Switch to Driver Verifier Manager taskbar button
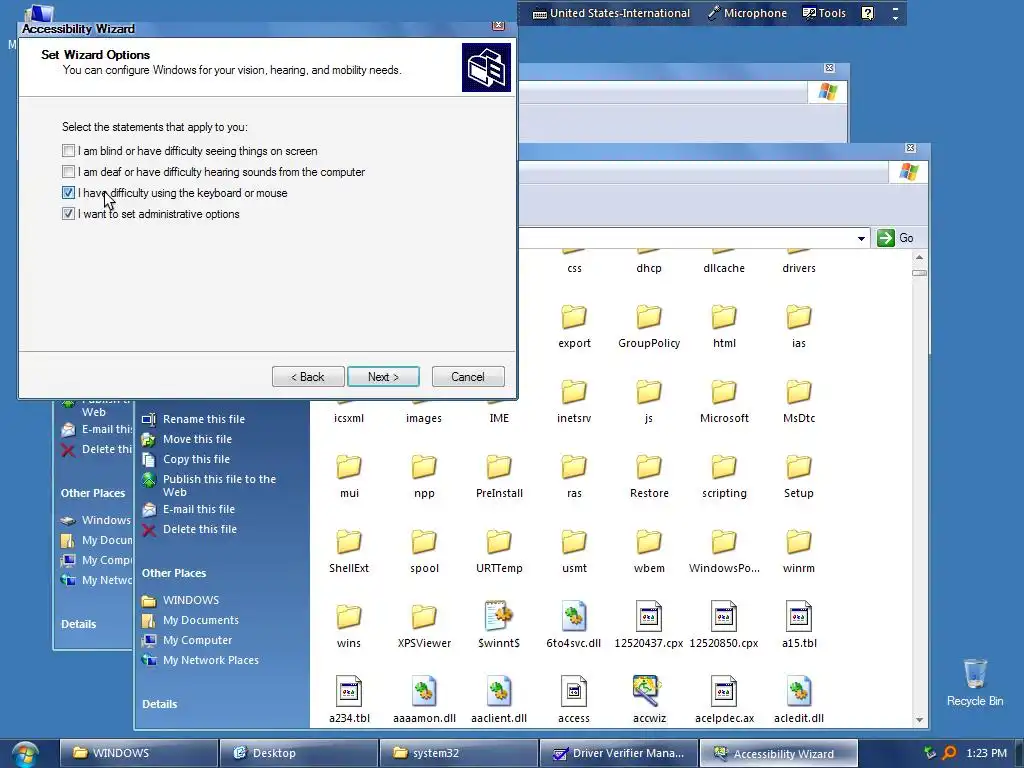Image resolution: width=1024 pixels, height=768 pixels. (x=618, y=753)
